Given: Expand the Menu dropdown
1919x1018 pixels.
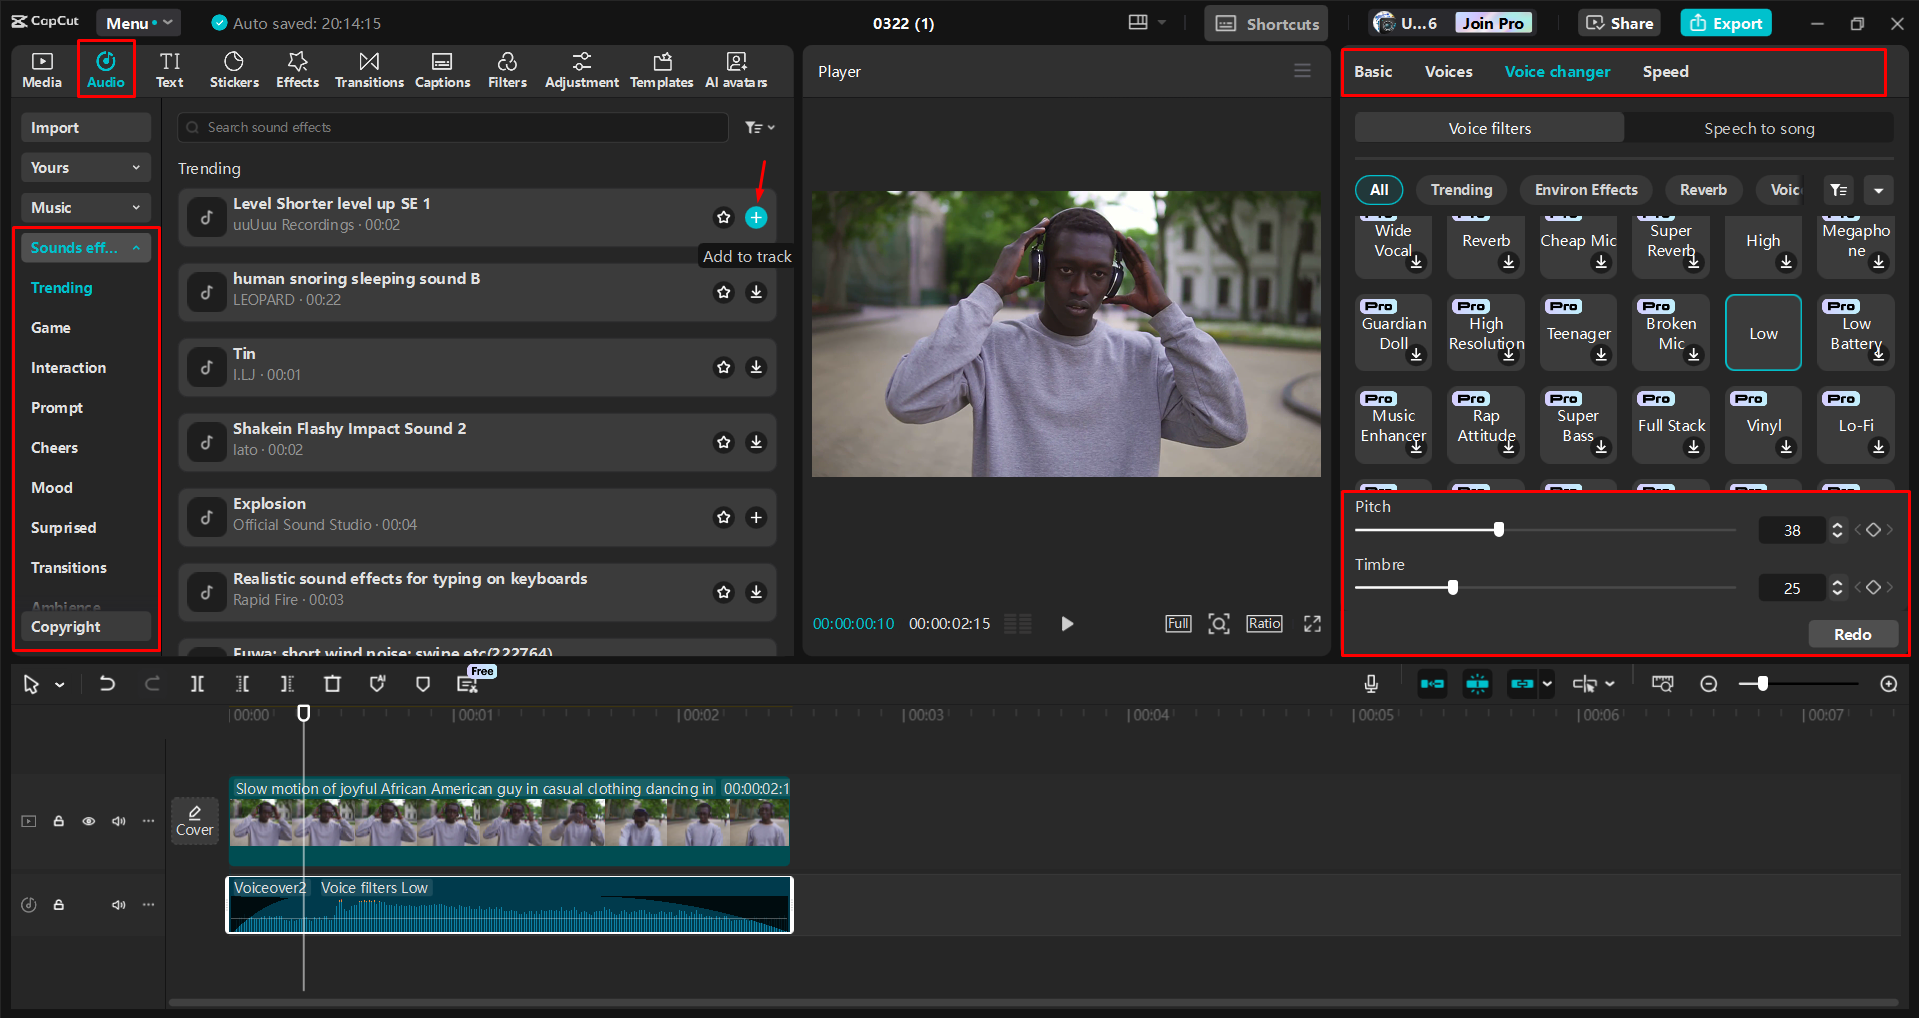Looking at the screenshot, I should (138, 22).
